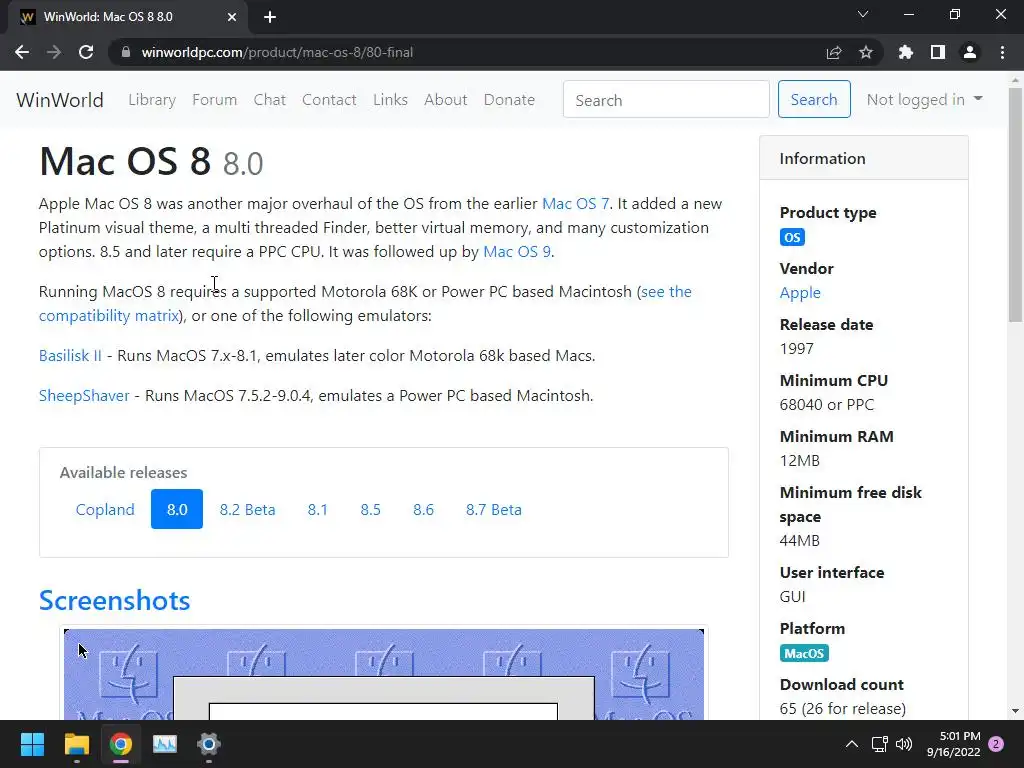This screenshot has height=768, width=1024.
Task: Open the Extensions puzzle icon
Action: pos(906,52)
